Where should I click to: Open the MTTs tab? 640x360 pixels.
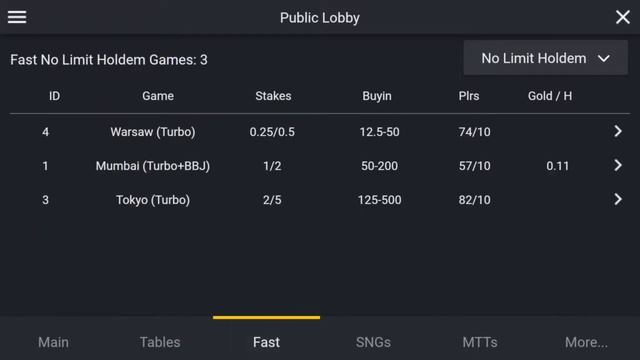click(x=480, y=342)
